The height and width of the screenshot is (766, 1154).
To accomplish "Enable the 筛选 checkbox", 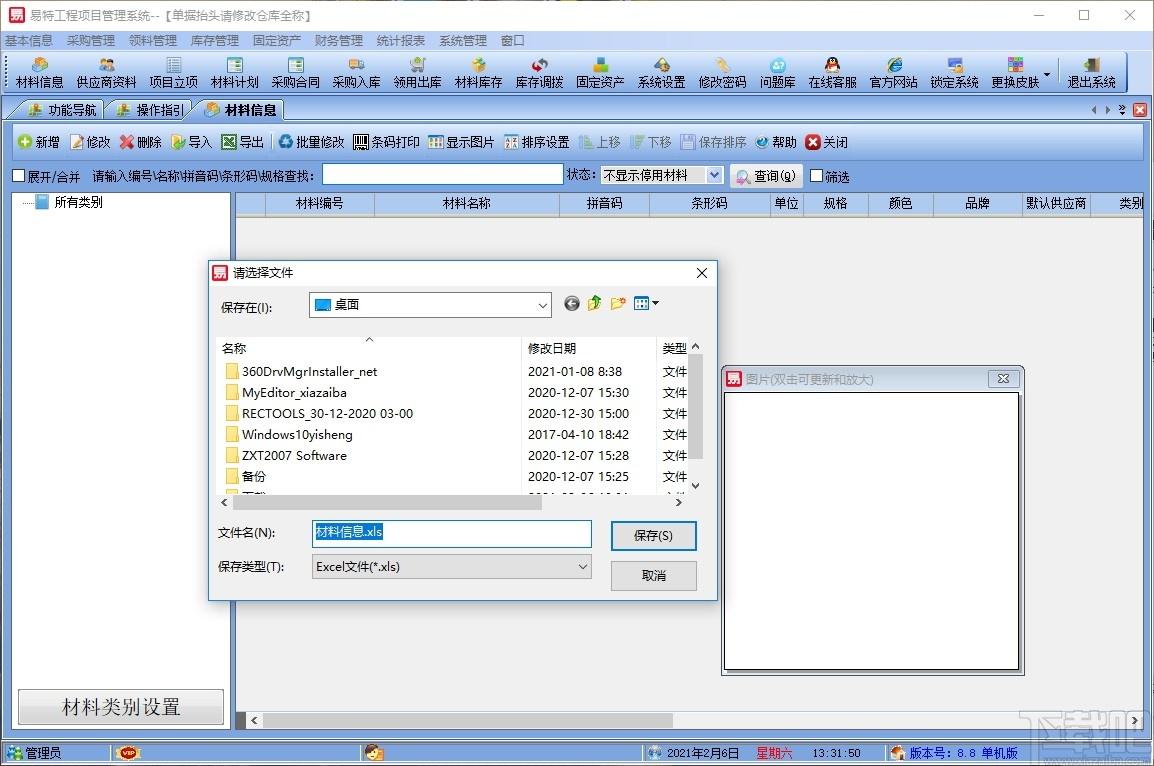I will [x=816, y=176].
